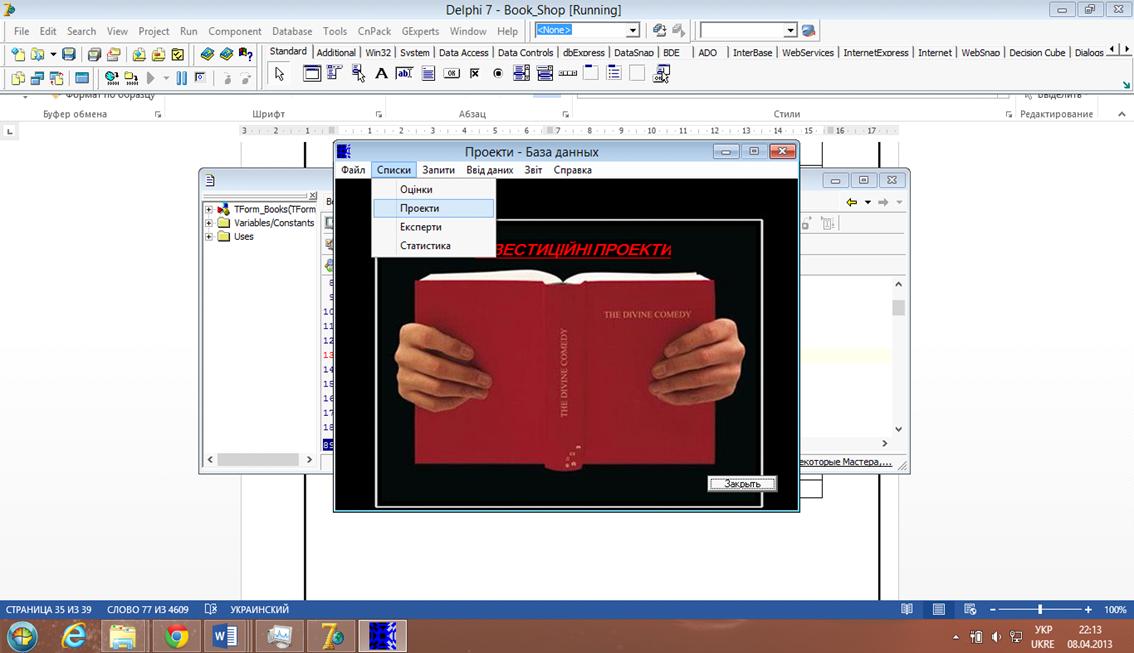The width and height of the screenshot is (1134, 653).
Task: Select the arrow pointer tool in palette
Action: pos(280,74)
